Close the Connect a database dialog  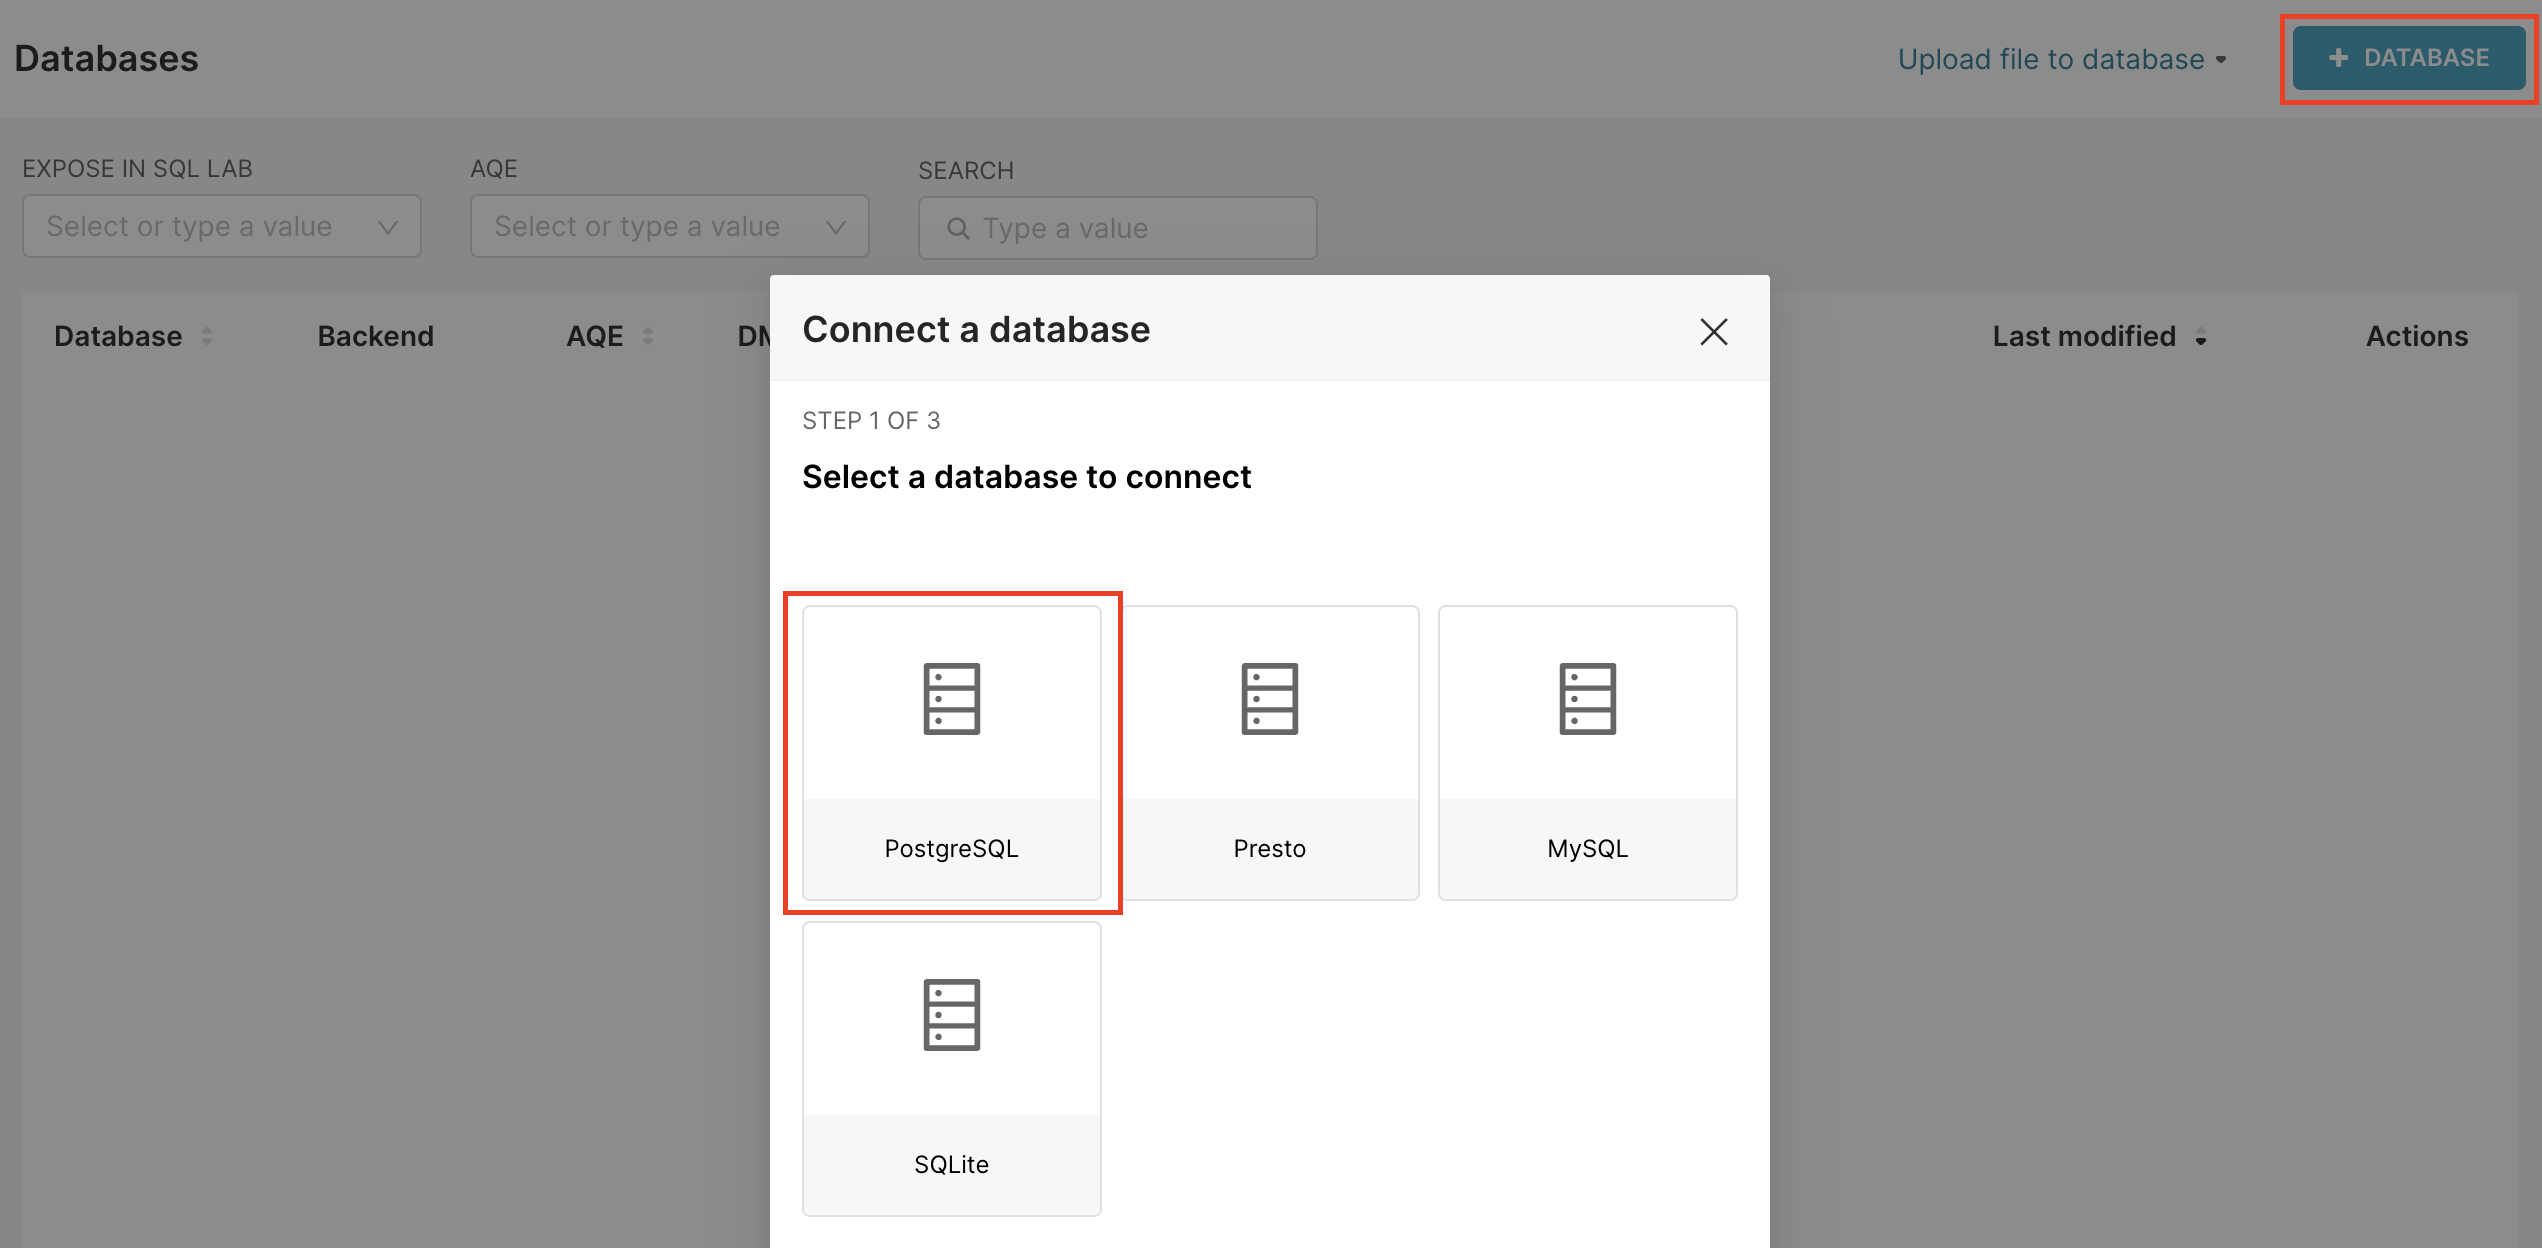pyautogui.click(x=1714, y=332)
